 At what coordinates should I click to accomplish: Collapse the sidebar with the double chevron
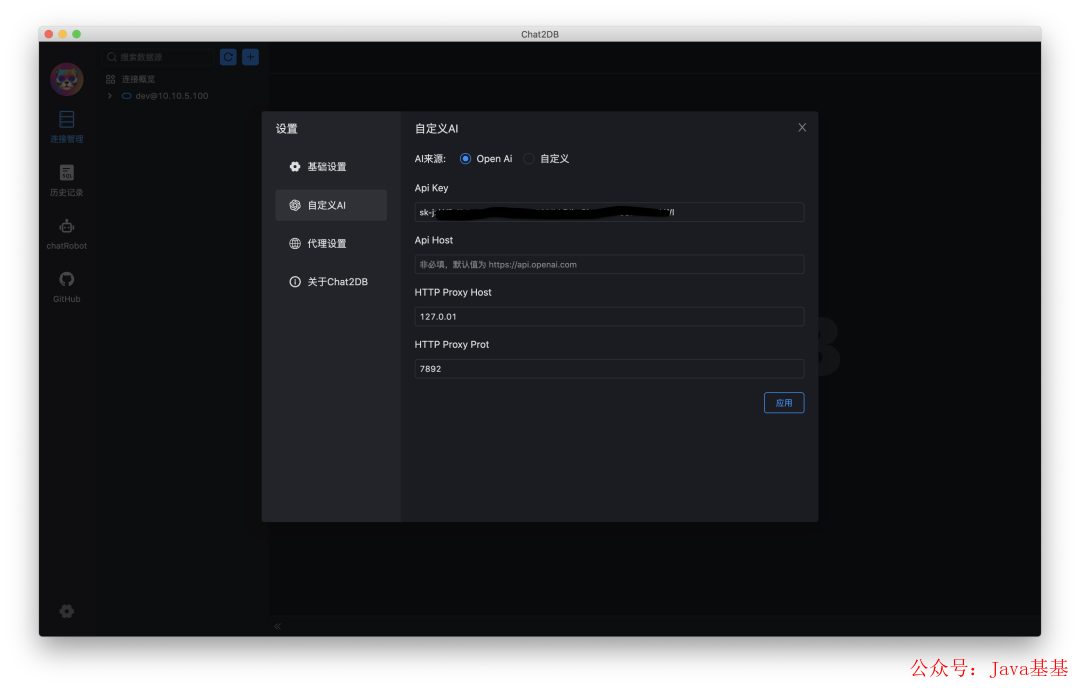point(278,626)
